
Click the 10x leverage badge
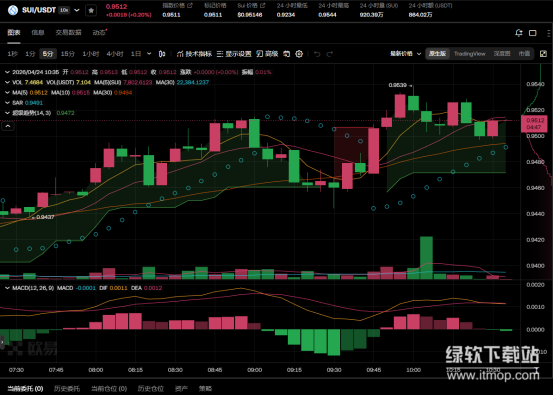(64, 10)
